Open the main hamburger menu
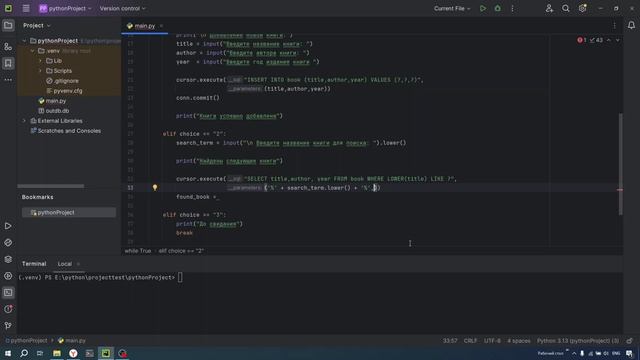This screenshot has width=640, height=360. pyautogui.click(x=26, y=8)
